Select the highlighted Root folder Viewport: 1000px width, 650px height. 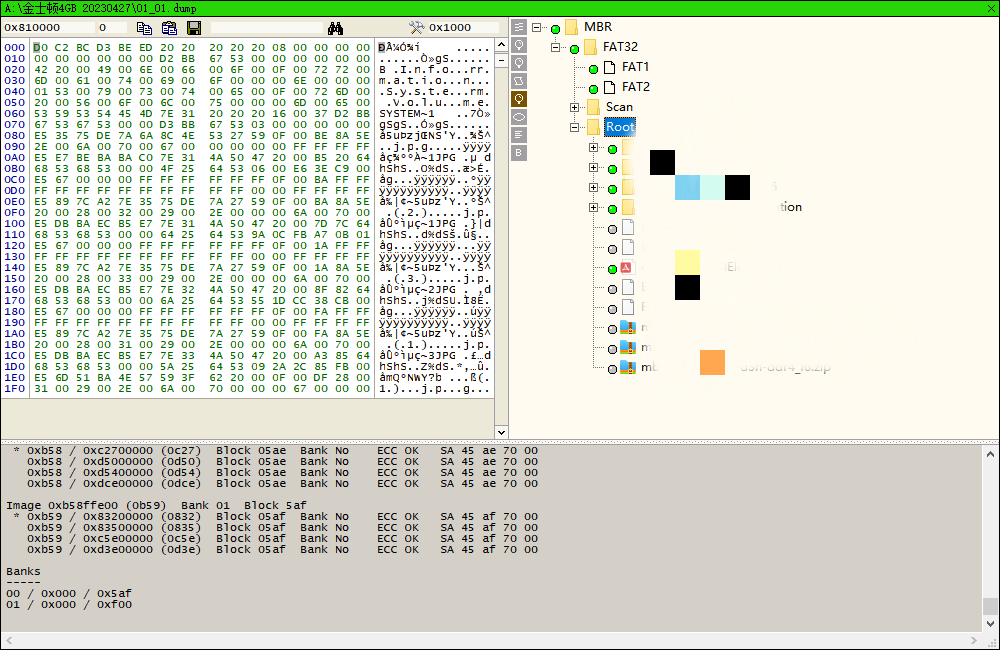pos(620,126)
